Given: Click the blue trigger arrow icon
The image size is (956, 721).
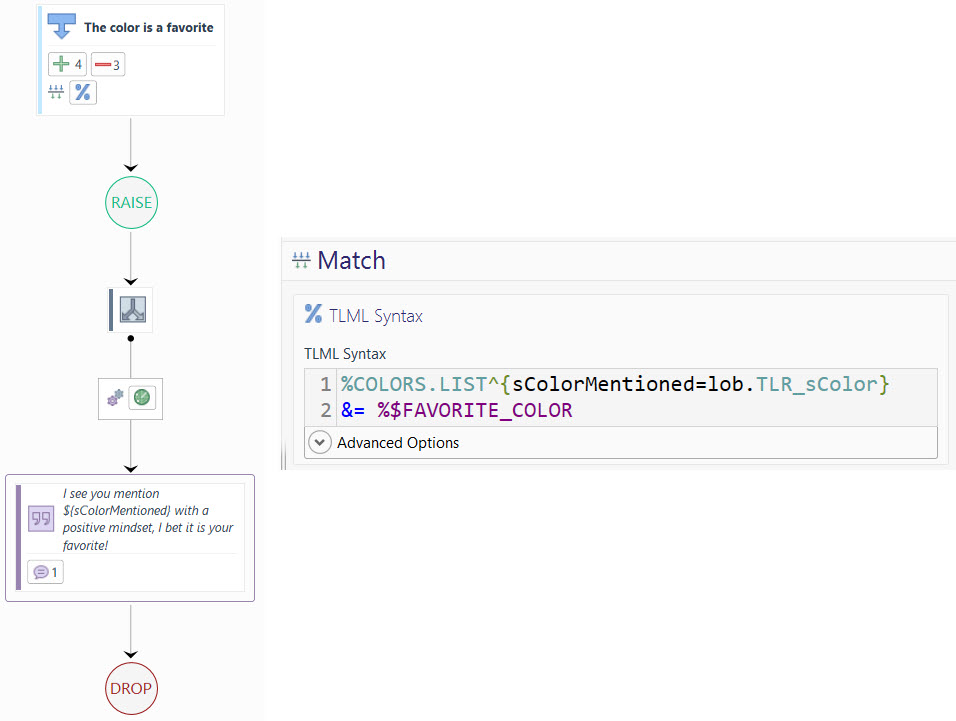Looking at the screenshot, I should [62, 26].
